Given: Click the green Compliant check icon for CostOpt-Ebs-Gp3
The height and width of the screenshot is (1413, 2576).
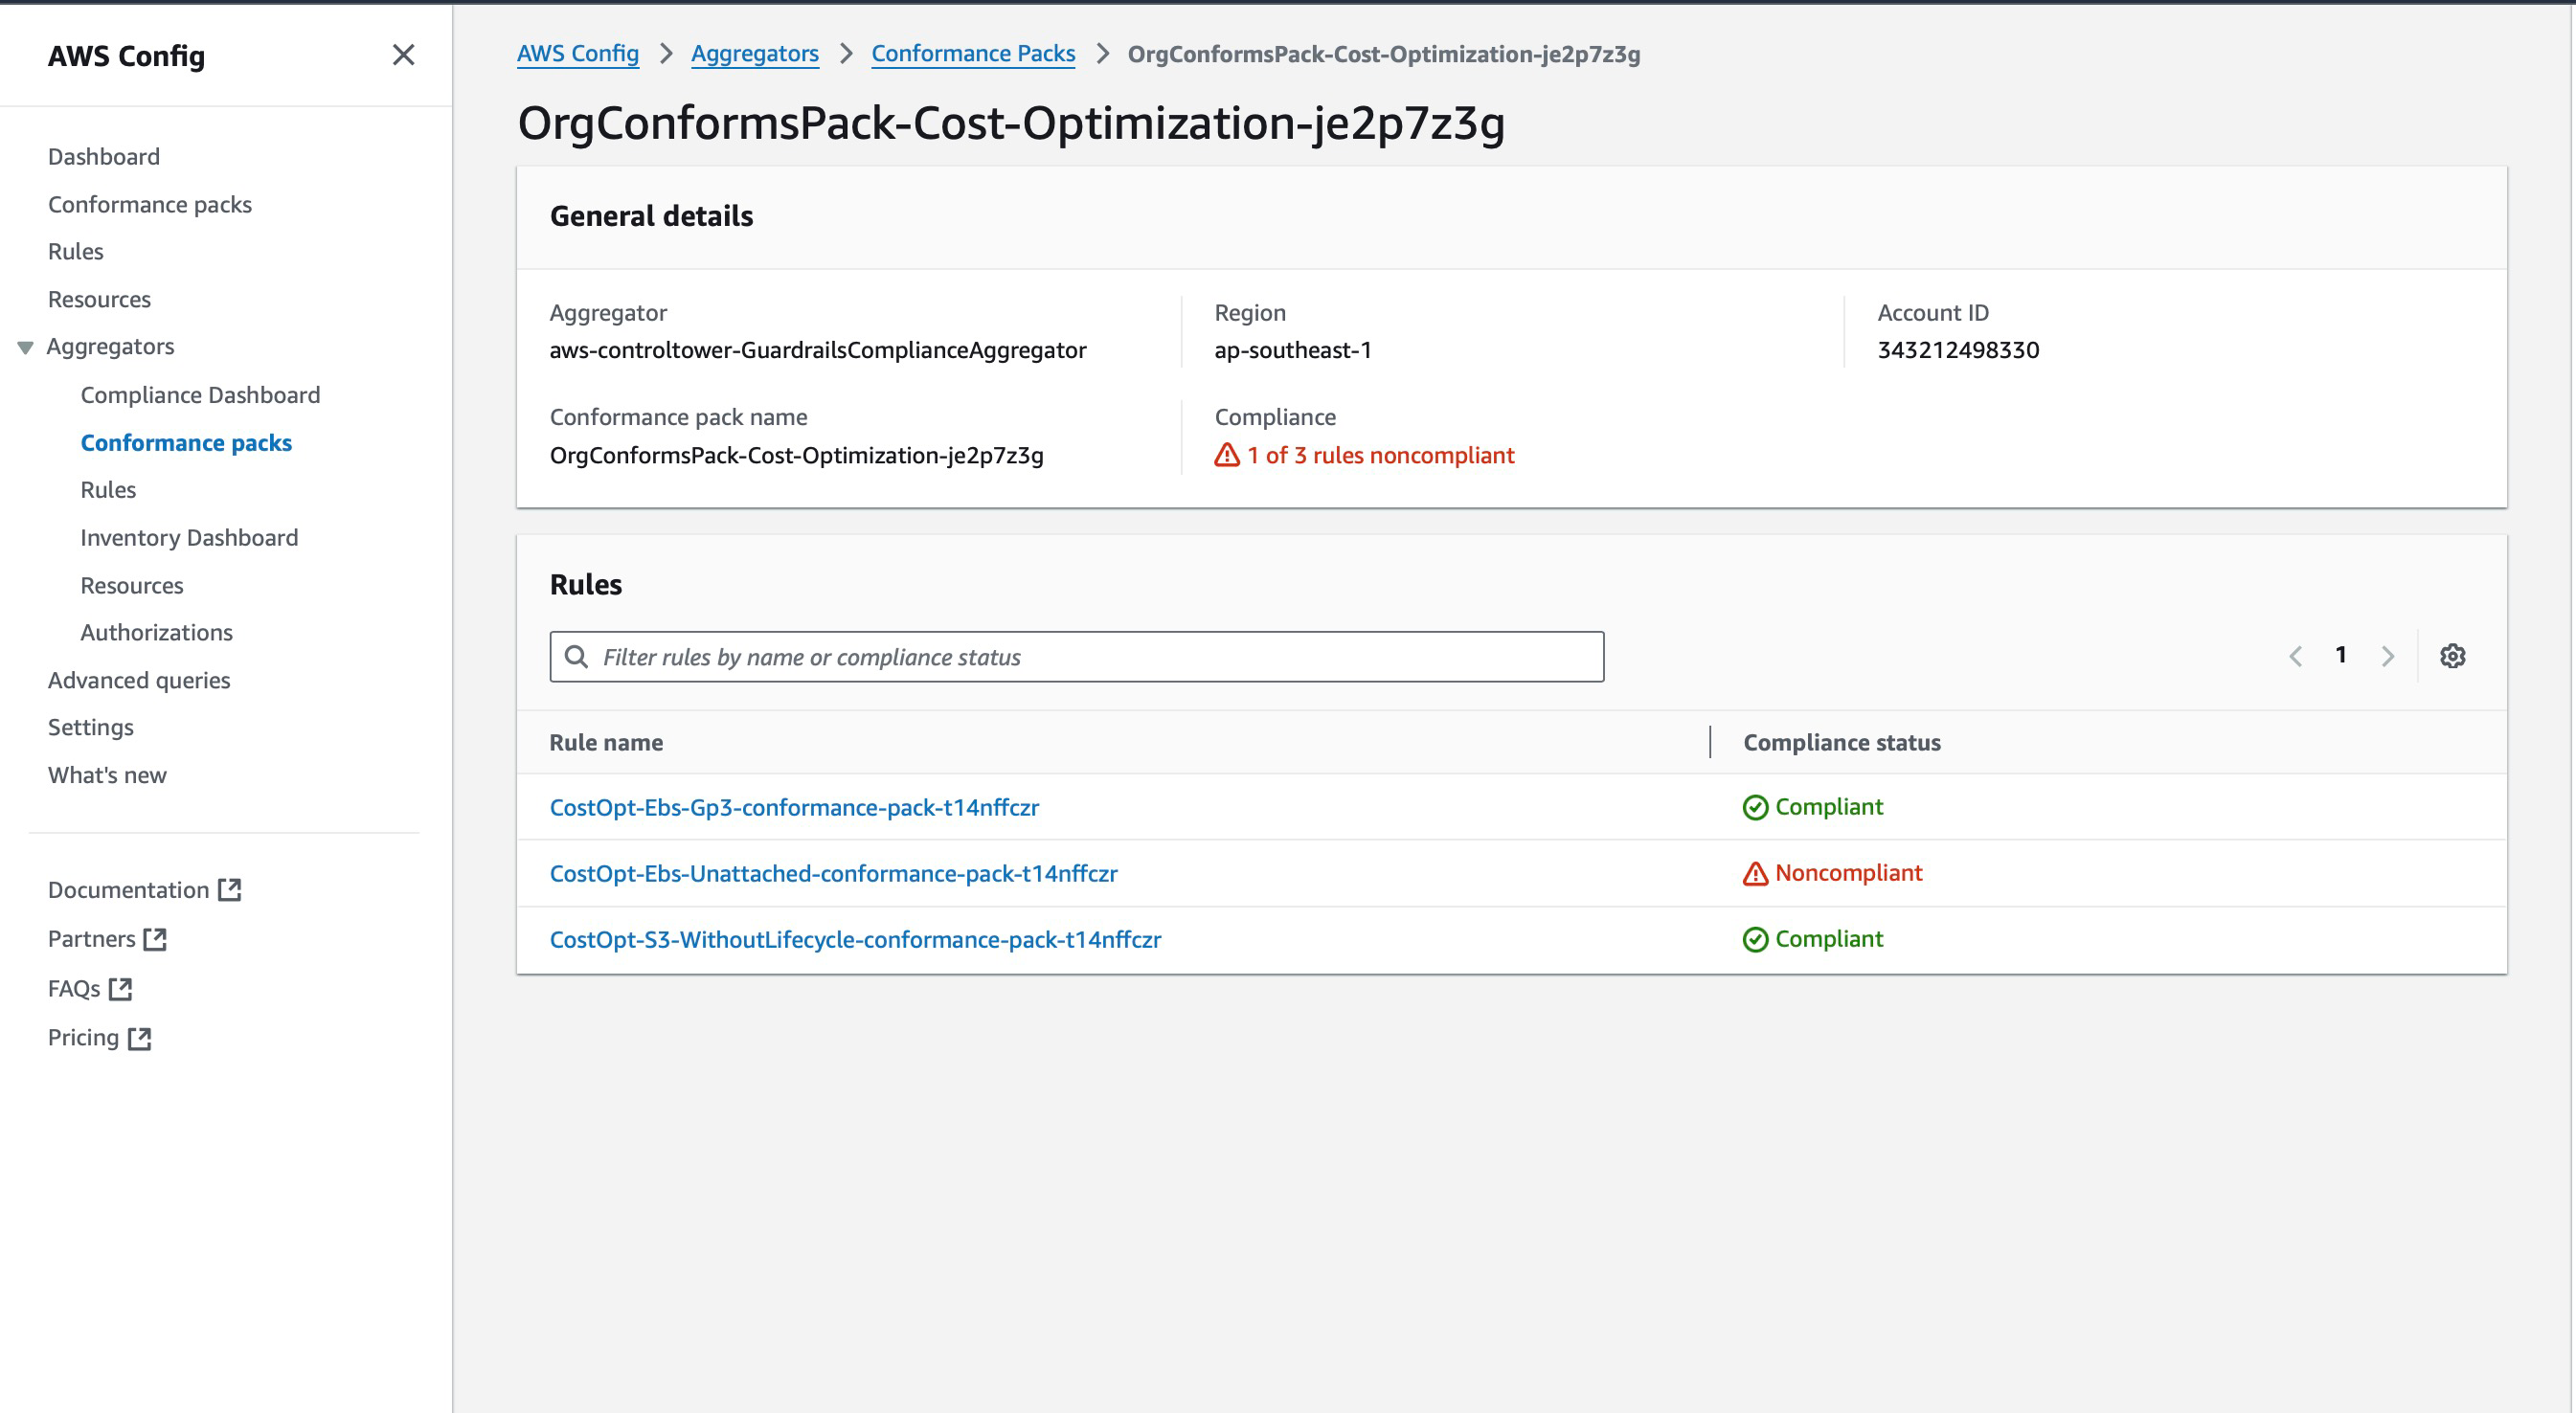Looking at the screenshot, I should click(1754, 807).
